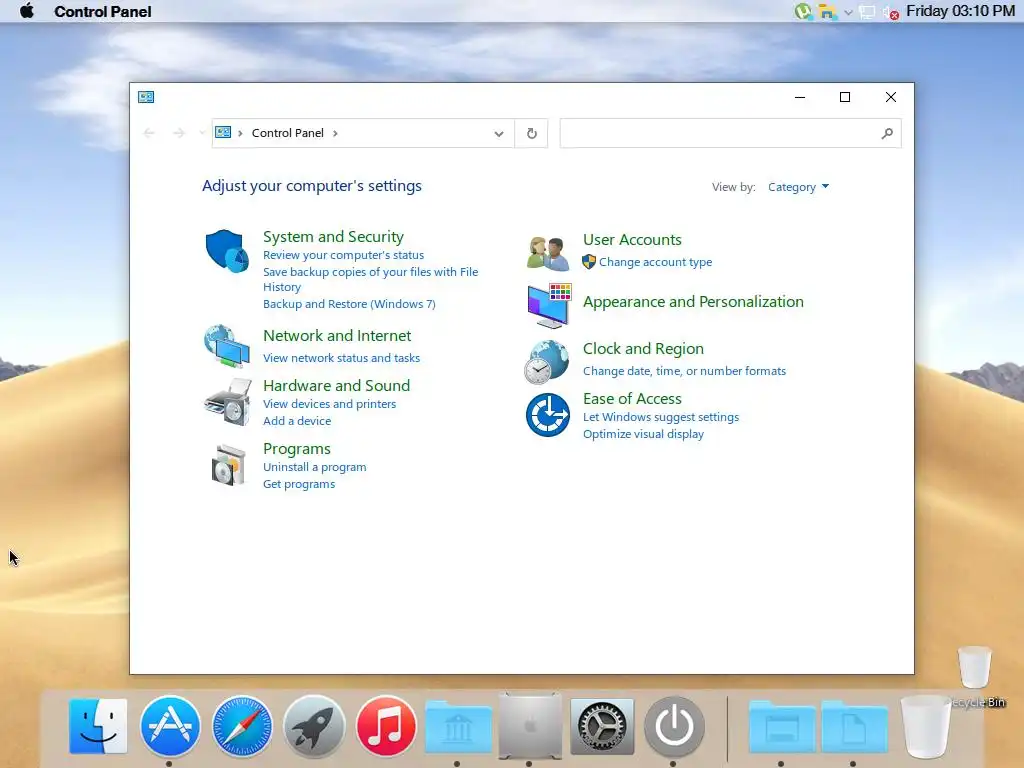
Task: Click the refresh button in address bar
Action: pyautogui.click(x=532, y=133)
